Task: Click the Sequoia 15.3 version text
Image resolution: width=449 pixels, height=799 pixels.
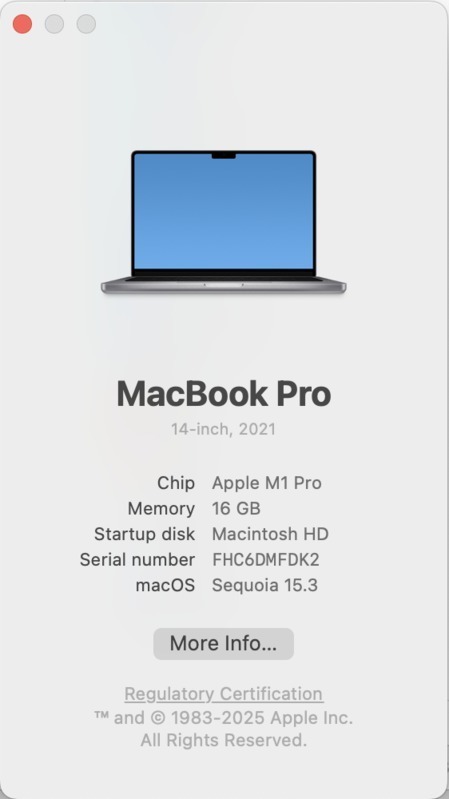Action: [x=265, y=585]
